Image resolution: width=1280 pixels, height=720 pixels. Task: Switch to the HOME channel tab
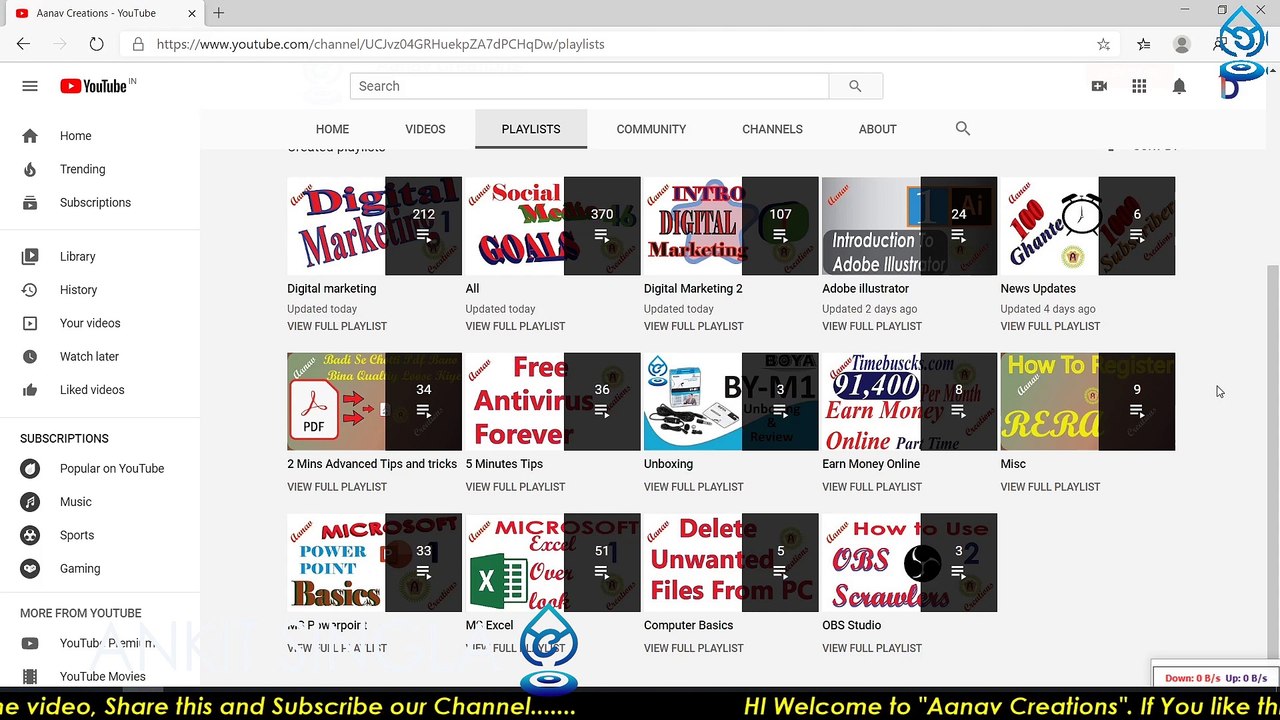pyautogui.click(x=332, y=129)
